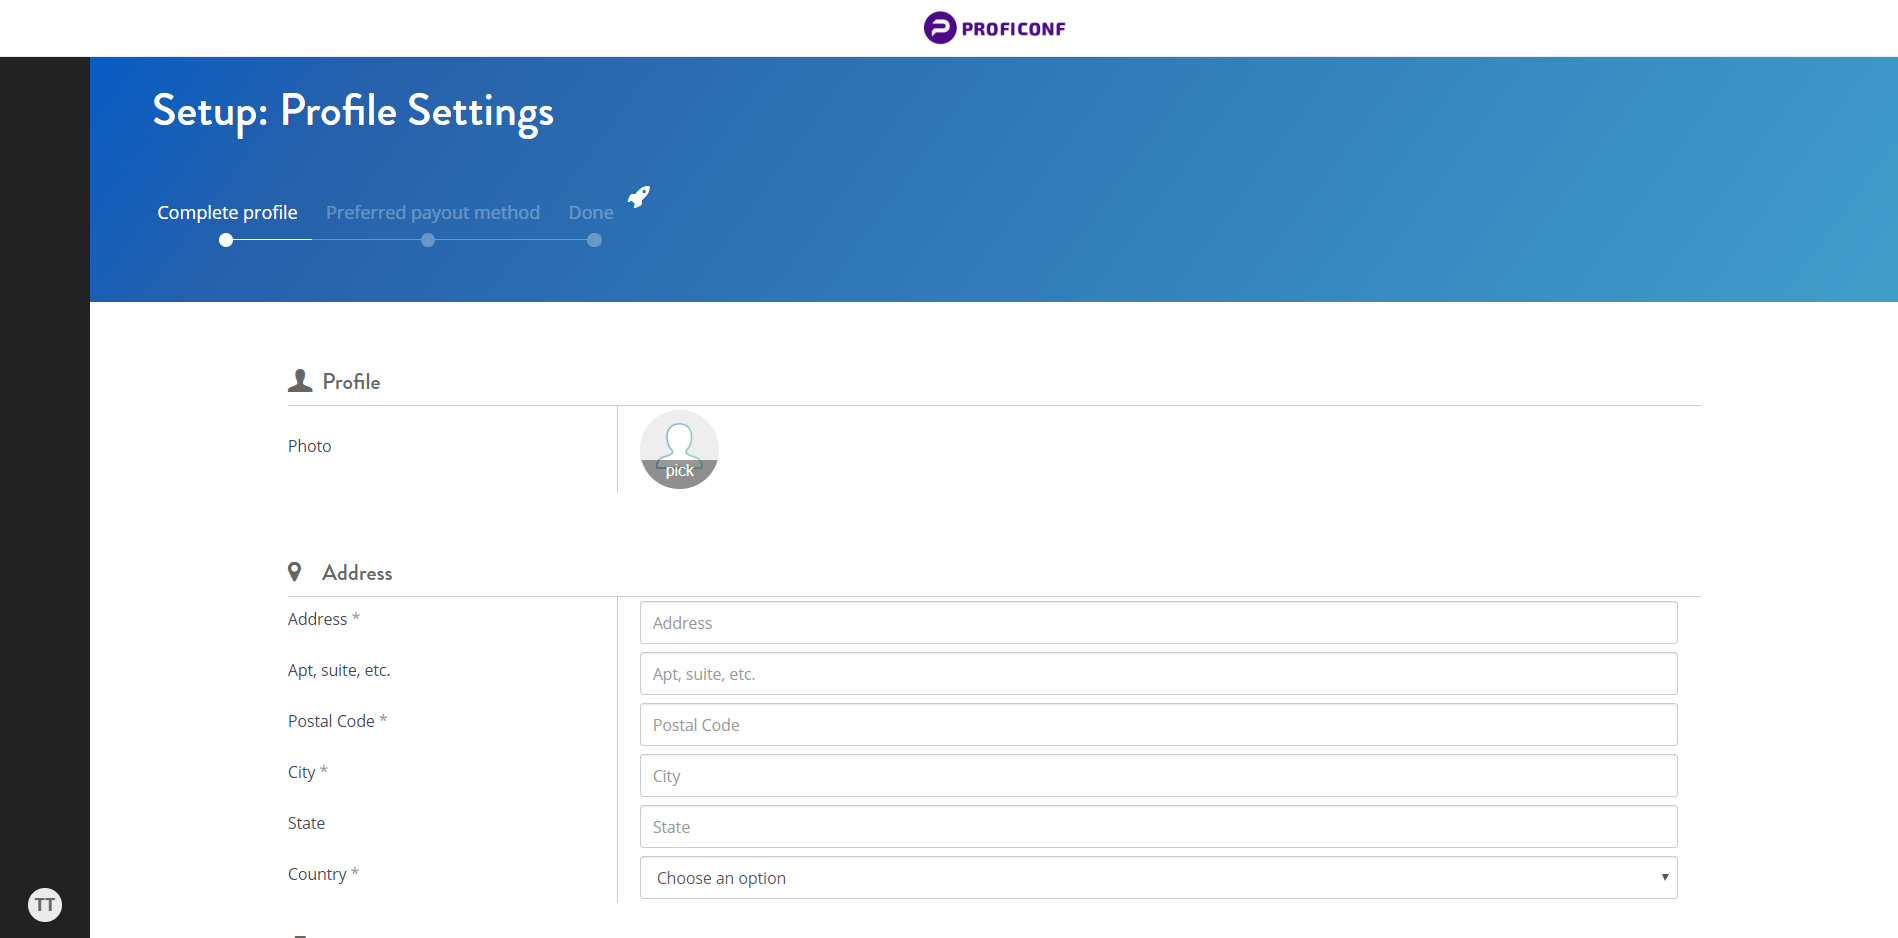Click the Profile section heading
The image size is (1898, 938).
click(x=351, y=382)
